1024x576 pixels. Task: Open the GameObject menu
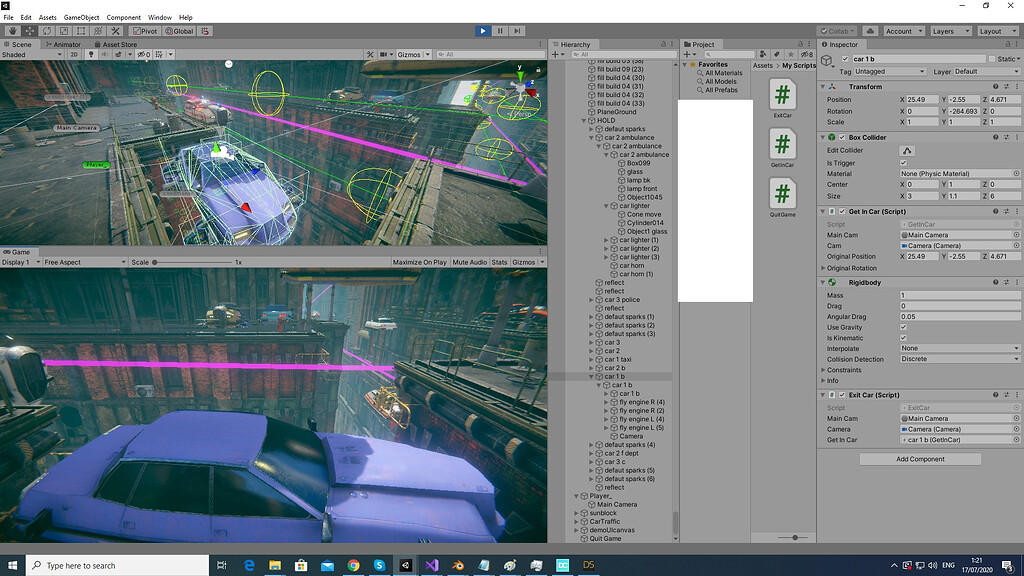[x=81, y=17]
